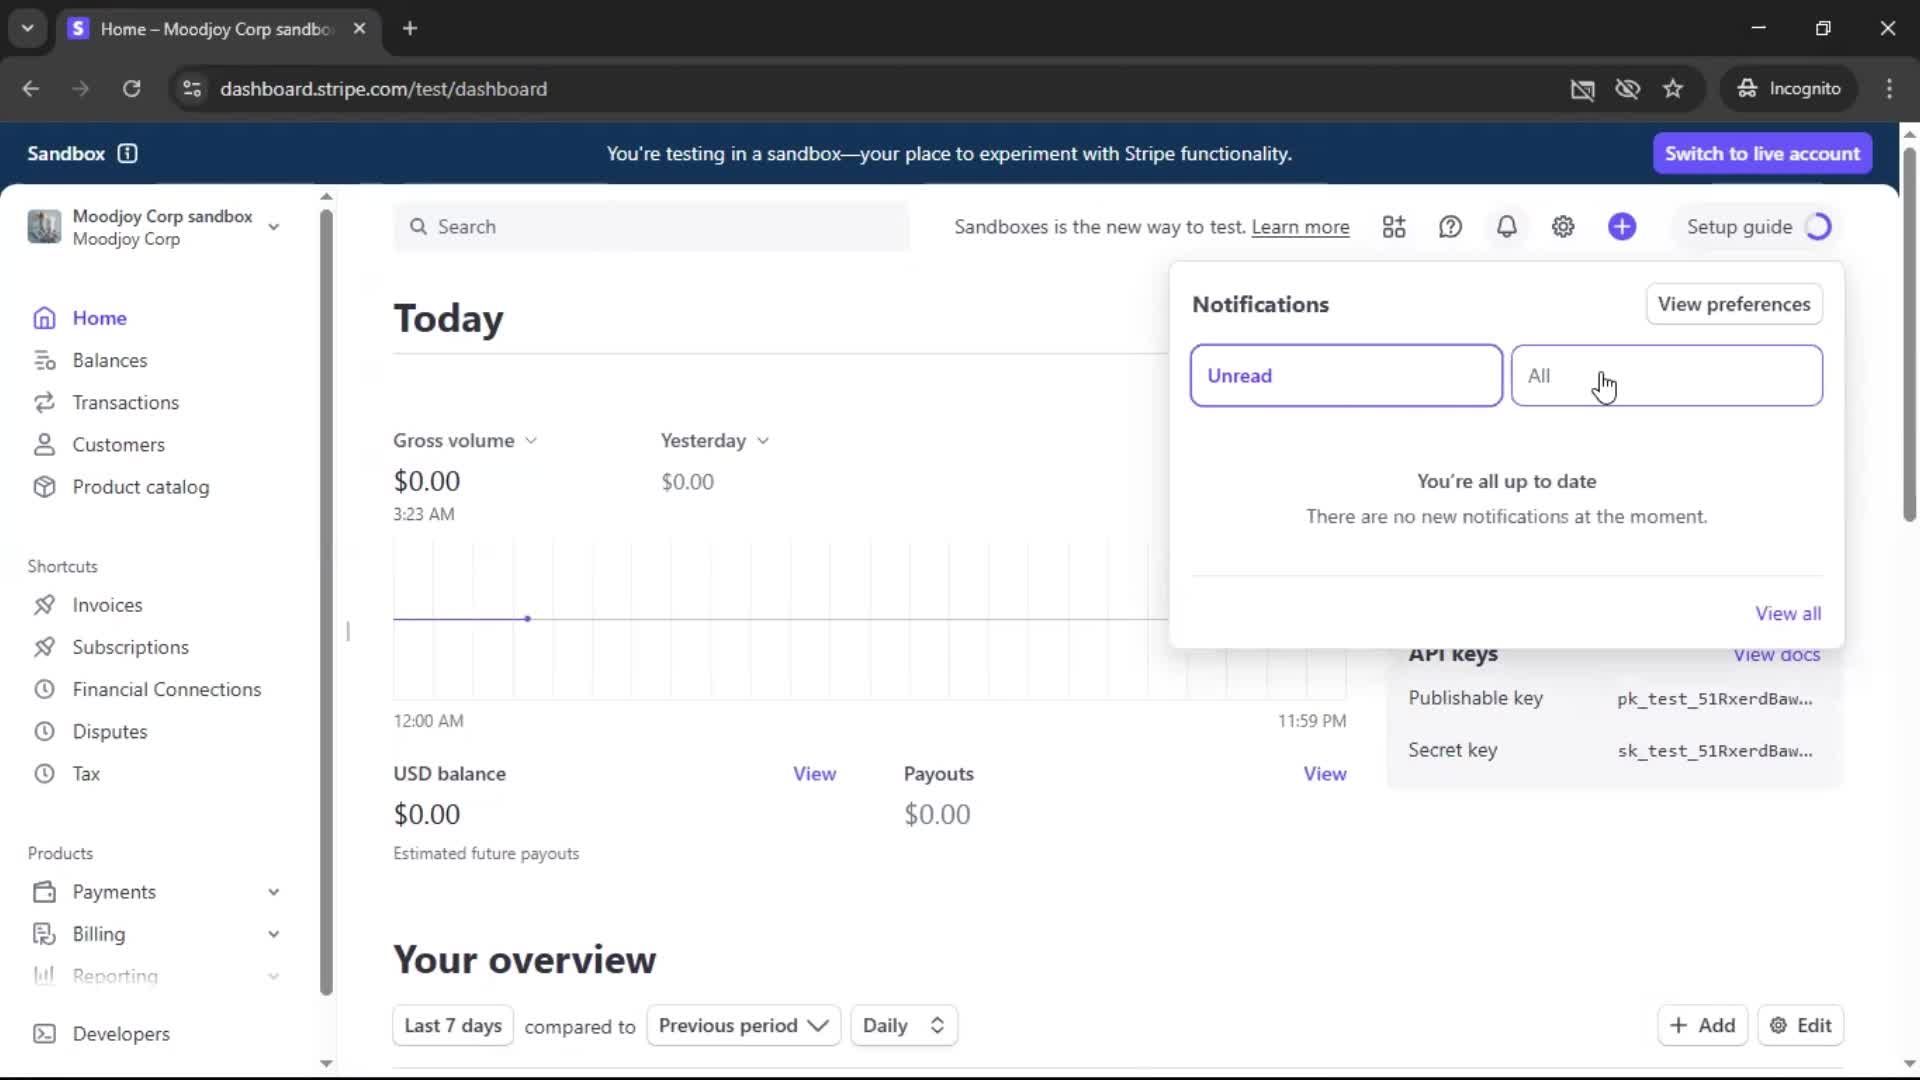
Task: Open the settings gear icon
Action: click(x=1563, y=227)
